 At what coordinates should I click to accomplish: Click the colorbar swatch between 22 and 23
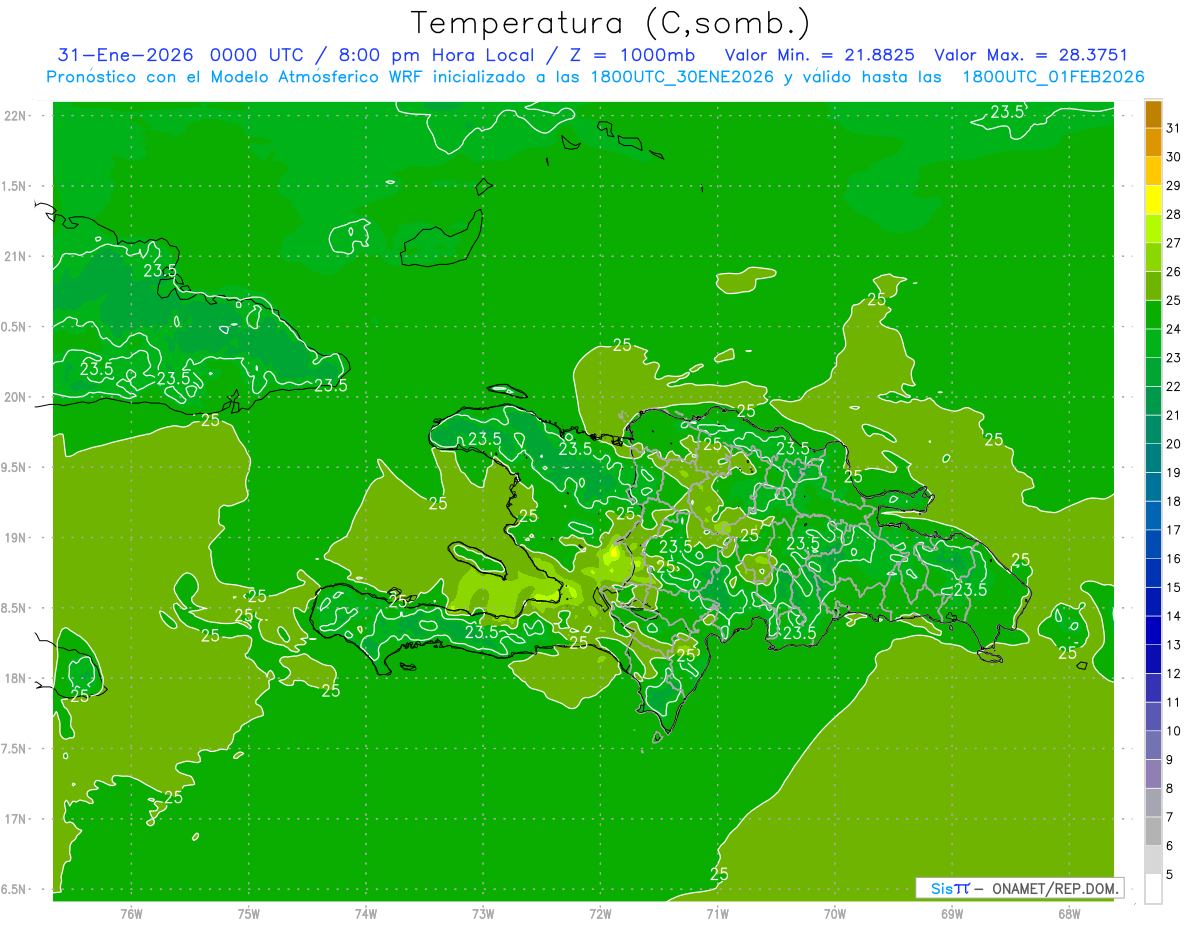1154,372
